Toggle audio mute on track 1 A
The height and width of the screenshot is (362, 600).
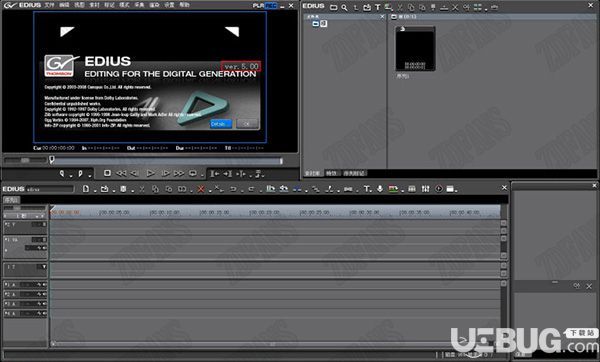pyautogui.click(x=44, y=285)
